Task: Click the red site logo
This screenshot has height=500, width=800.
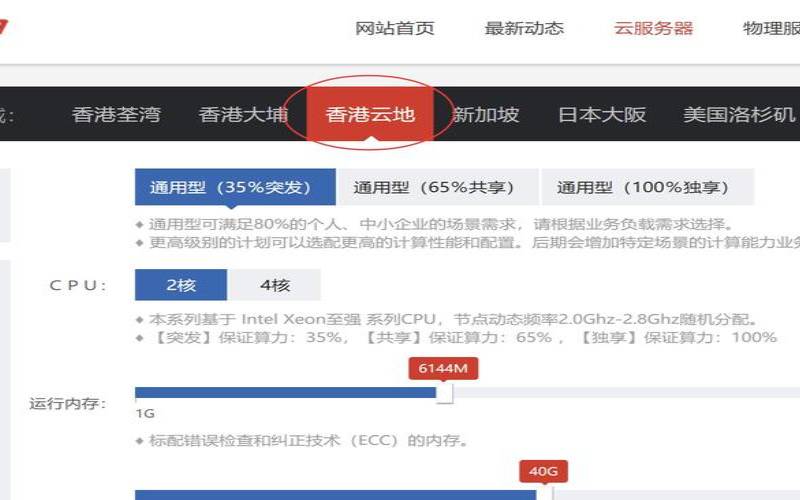Action: click(x=5, y=27)
